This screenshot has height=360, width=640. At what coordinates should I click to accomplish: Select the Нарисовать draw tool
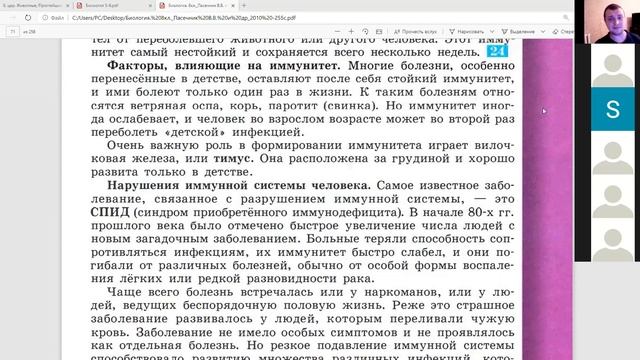tap(467, 31)
